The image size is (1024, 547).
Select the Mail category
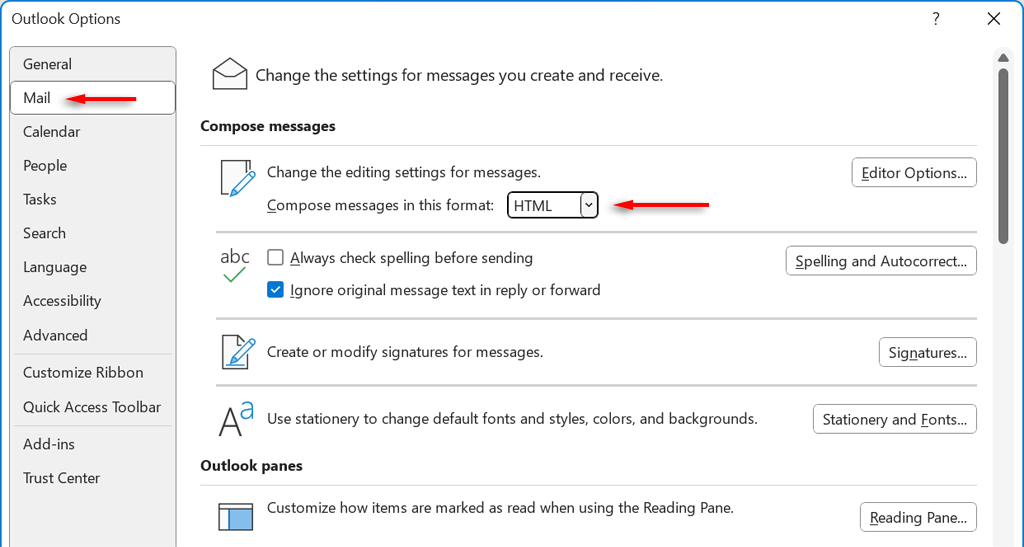tap(37, 98)
